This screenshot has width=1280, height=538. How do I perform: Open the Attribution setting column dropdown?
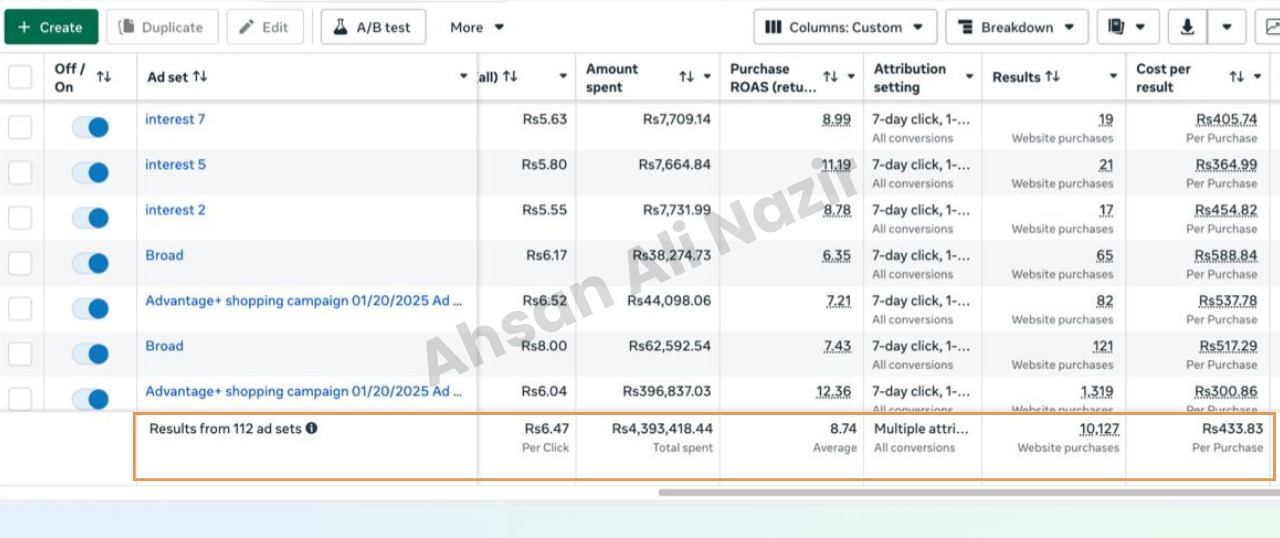point(969,77)
